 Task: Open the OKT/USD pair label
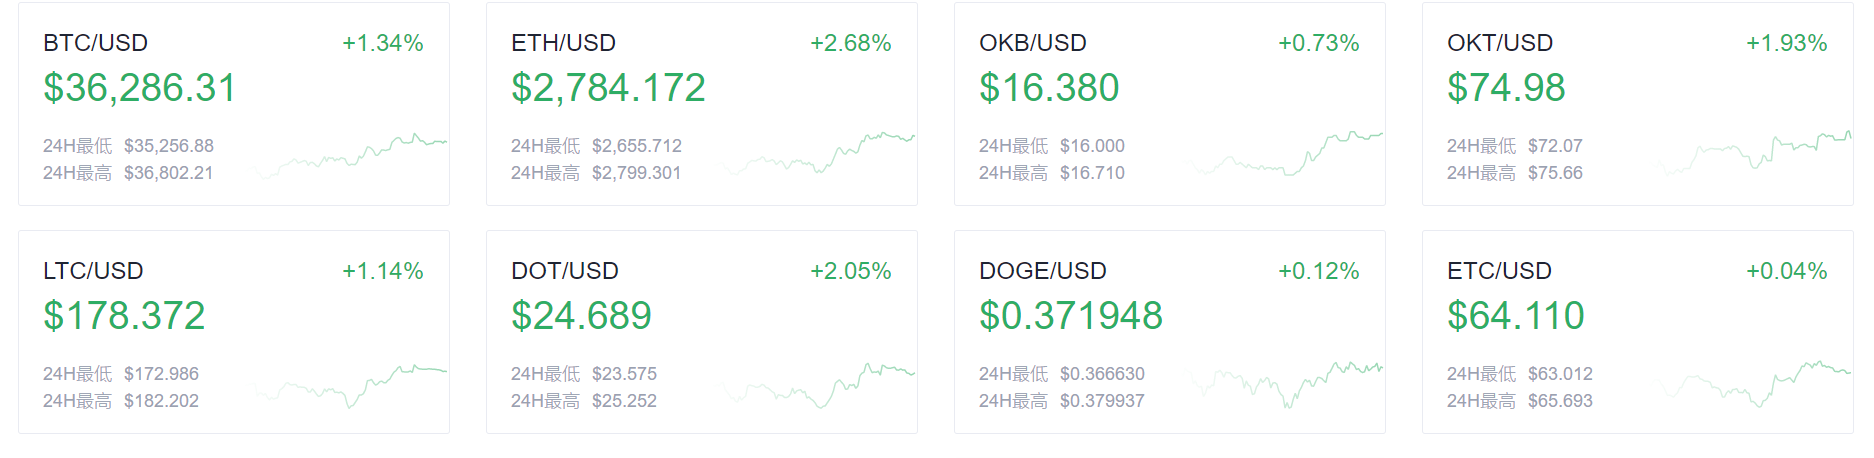pos(1500,43)
